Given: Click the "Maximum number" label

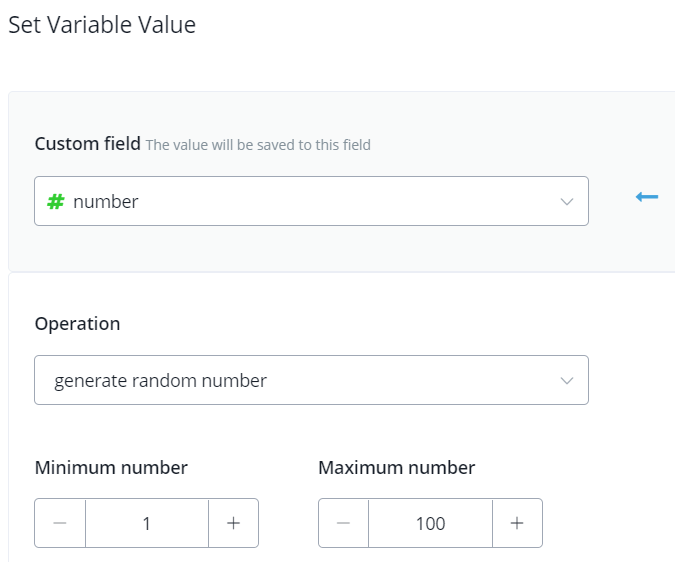Looking at the screenshot, I should point(396,467).
